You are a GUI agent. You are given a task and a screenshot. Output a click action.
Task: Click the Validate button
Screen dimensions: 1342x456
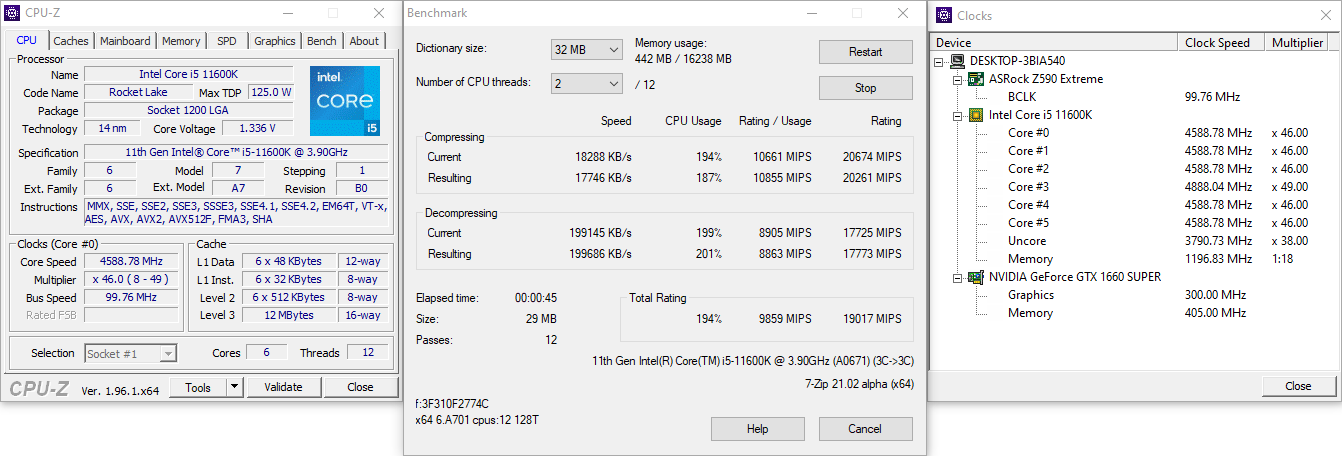point(283,387)
